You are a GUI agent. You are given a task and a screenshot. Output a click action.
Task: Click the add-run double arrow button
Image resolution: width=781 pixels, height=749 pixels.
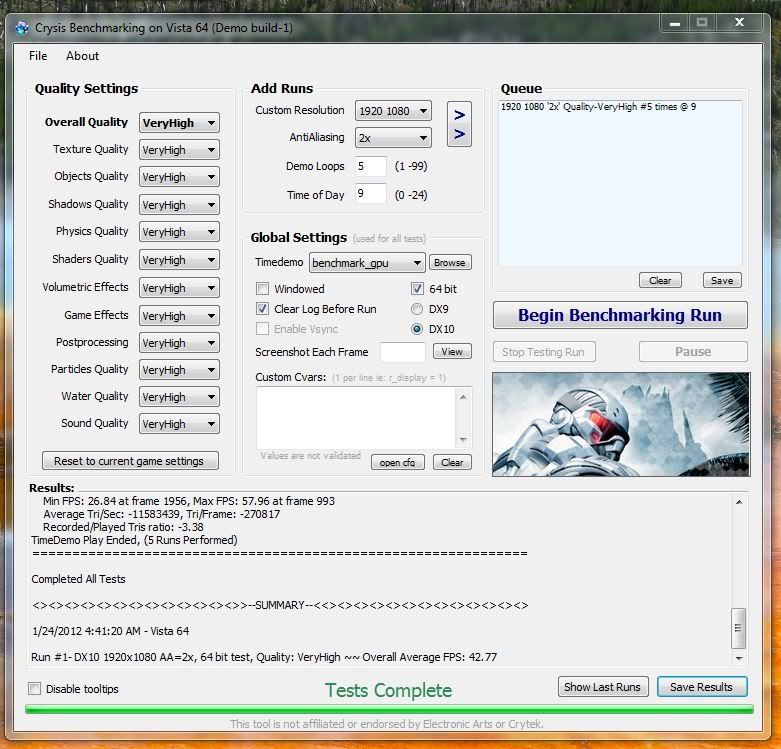(x=459, y=124)
